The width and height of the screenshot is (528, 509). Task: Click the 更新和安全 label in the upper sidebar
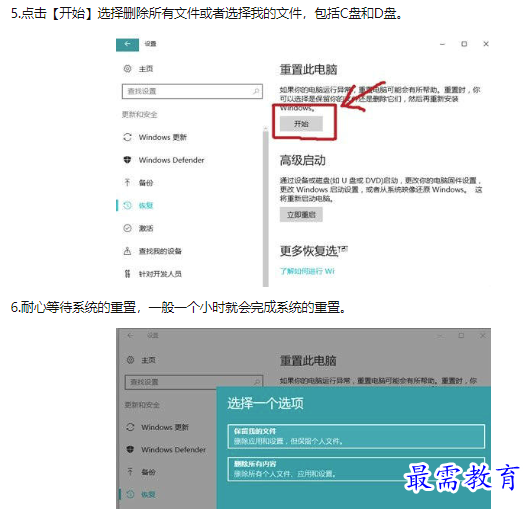pos(139,115)
